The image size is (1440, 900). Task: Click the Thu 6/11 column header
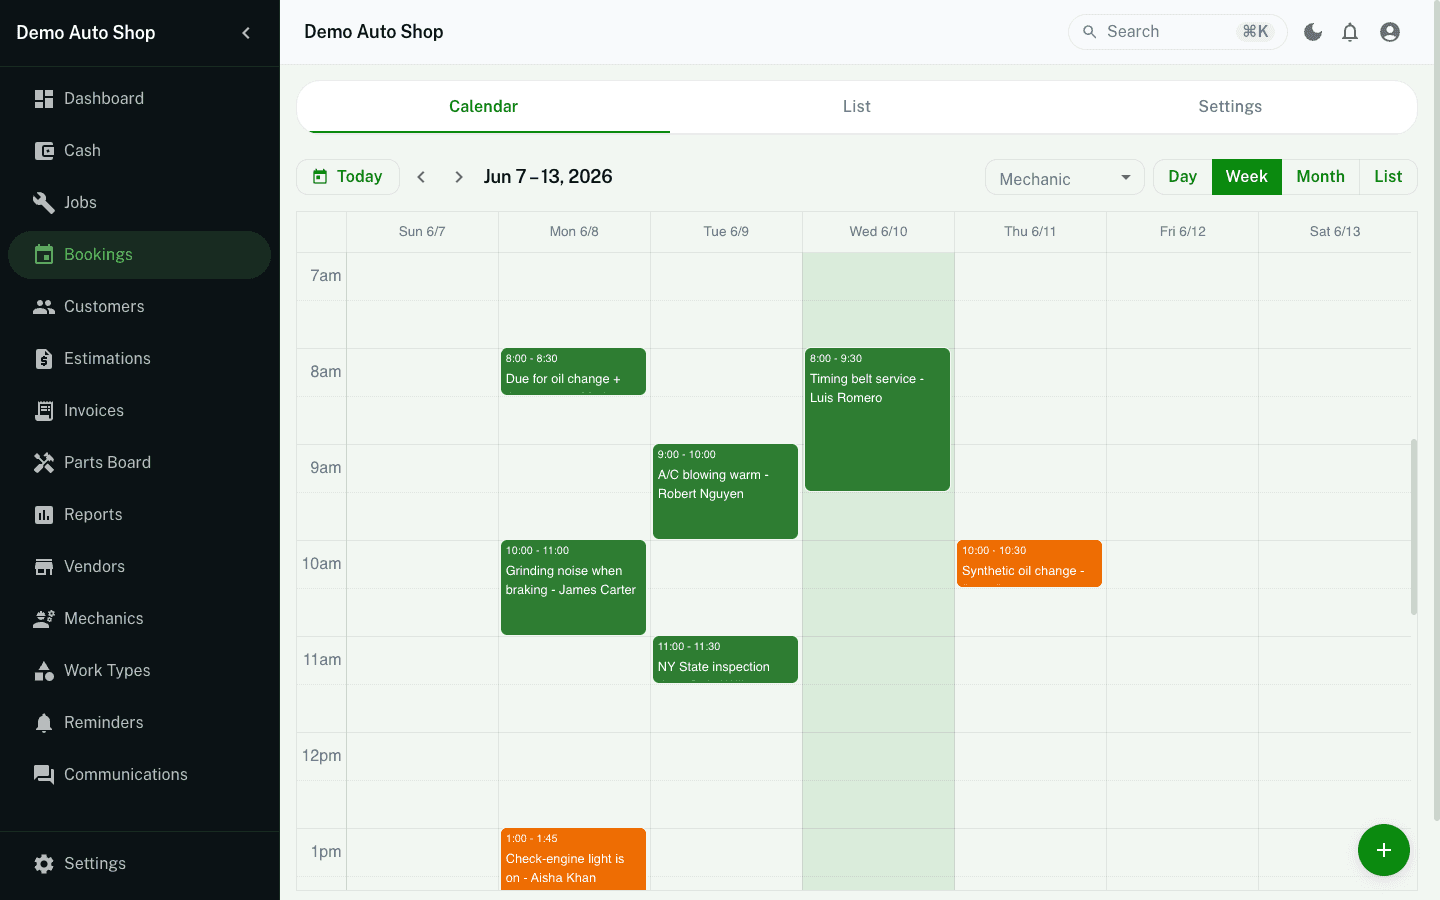click(x=1030, y=232)
